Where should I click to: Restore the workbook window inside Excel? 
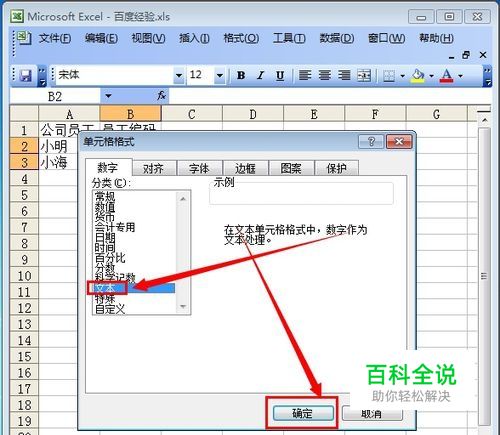[x=466, y=55]
